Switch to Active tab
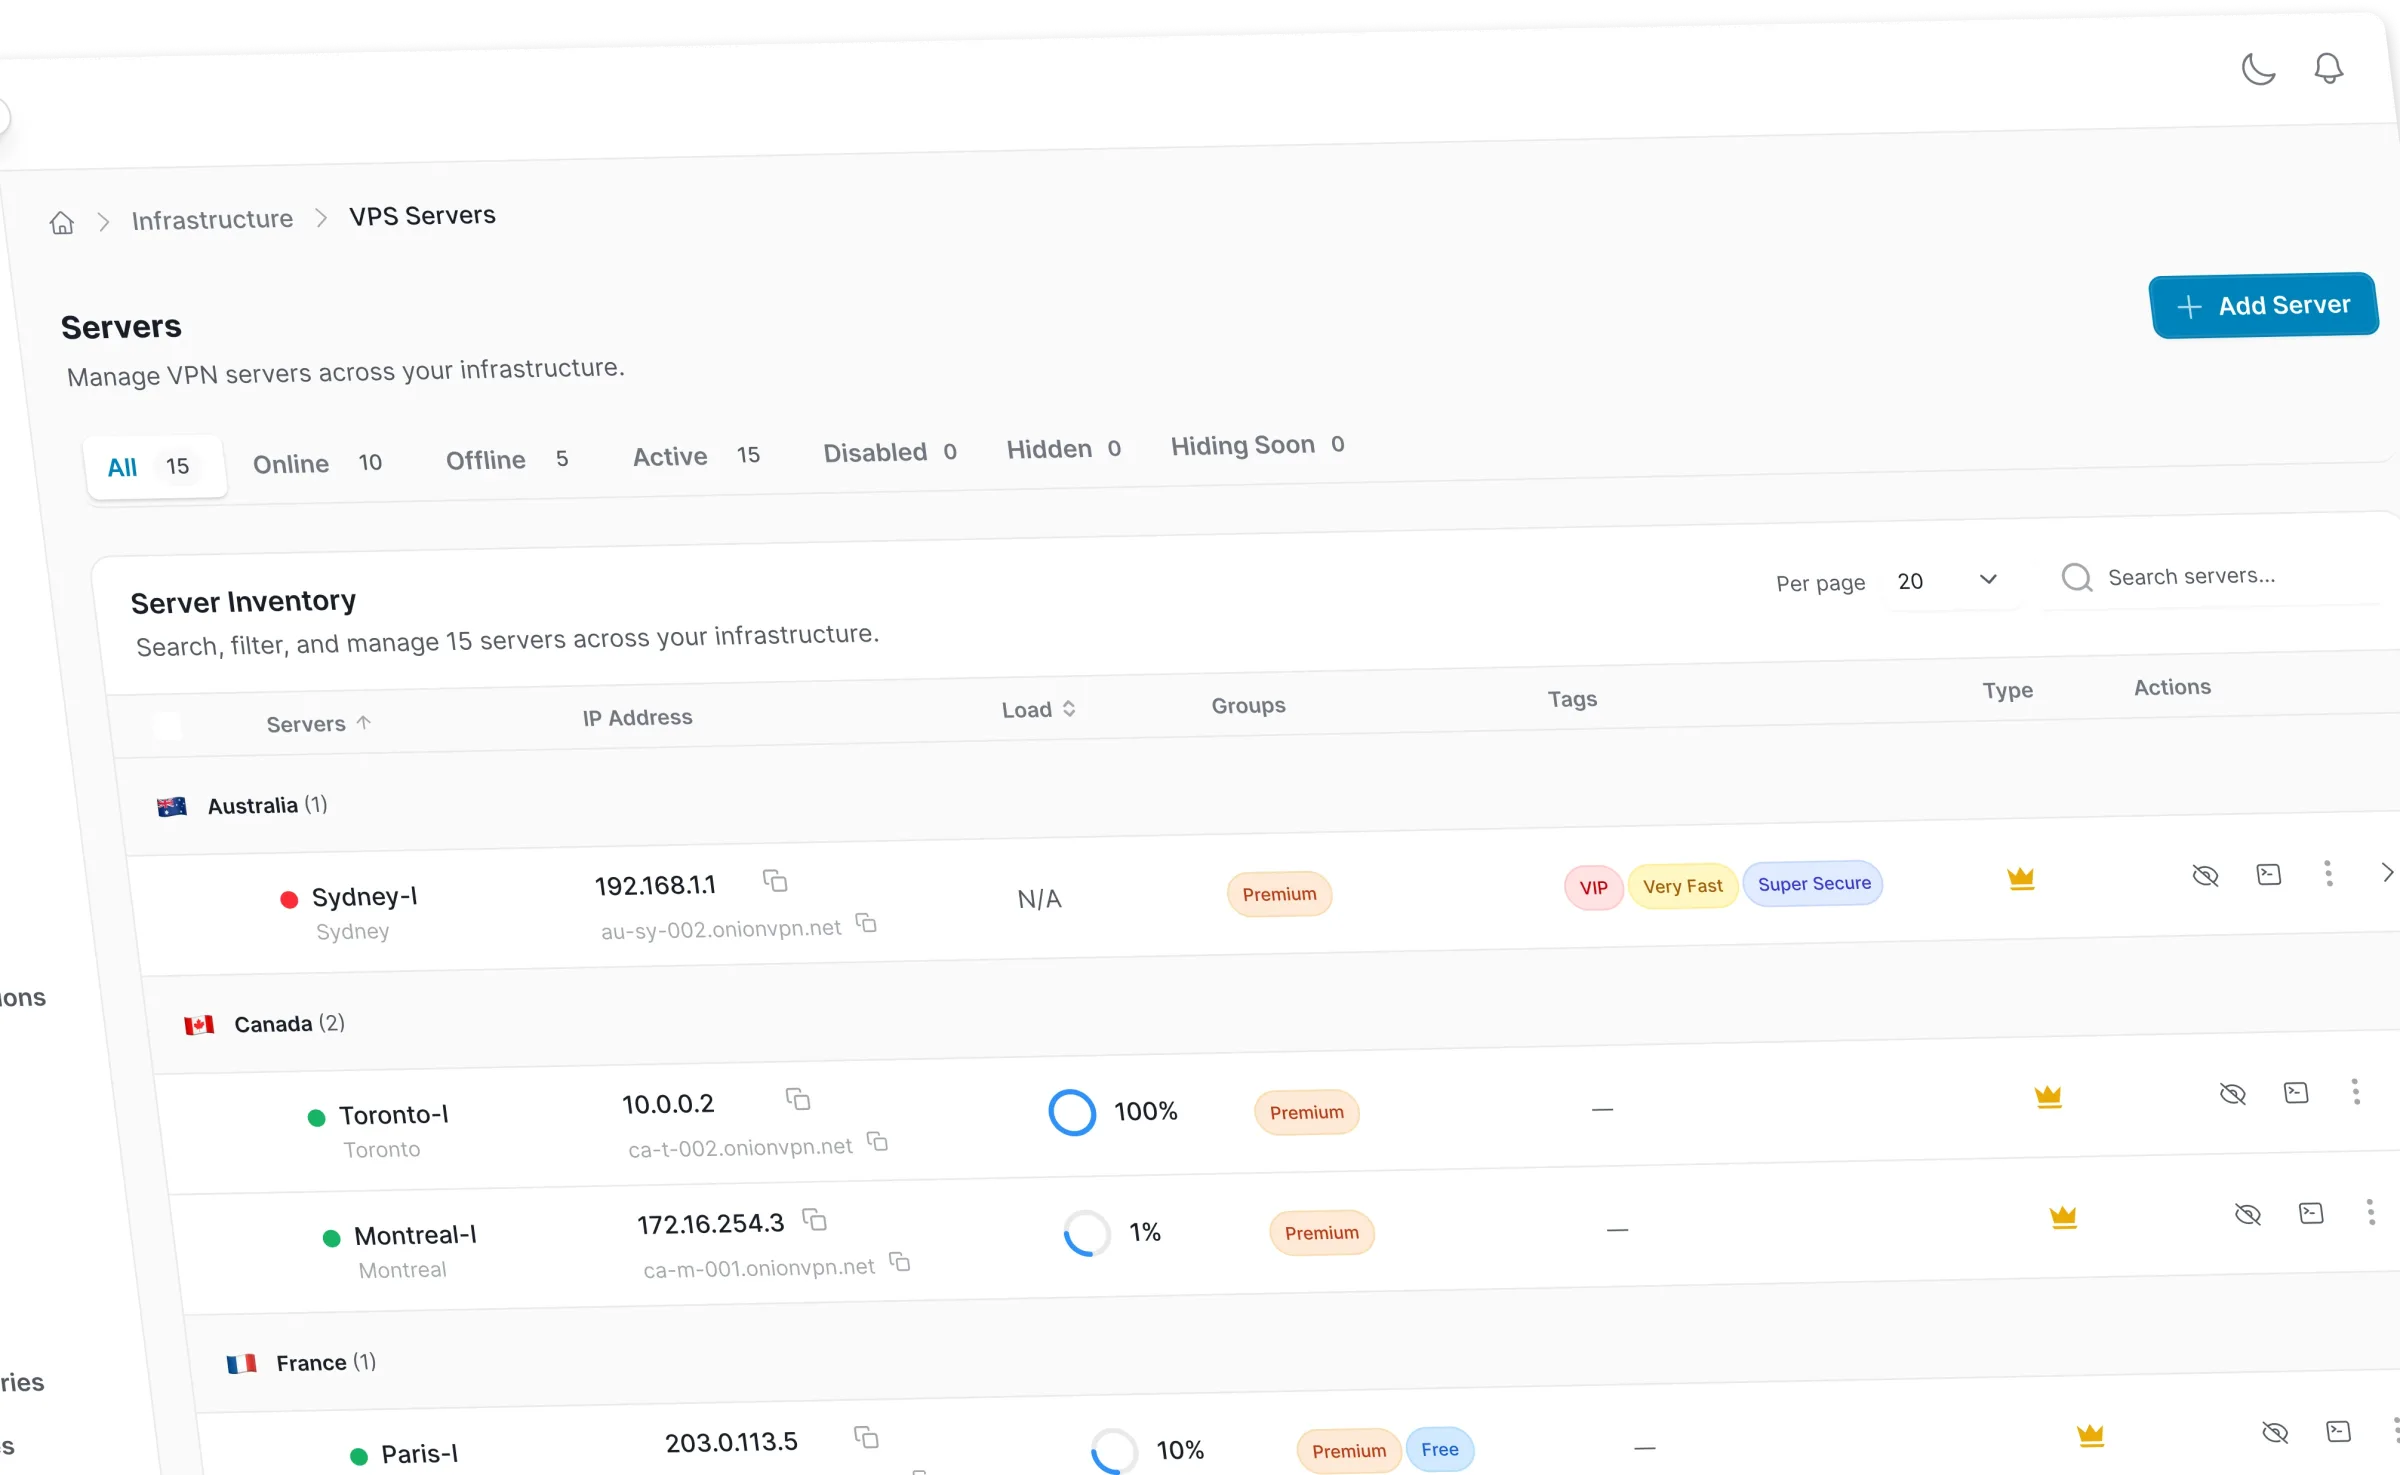Image resolution: width=2400 pixels, height=1475 pixels. coord(696,456)
